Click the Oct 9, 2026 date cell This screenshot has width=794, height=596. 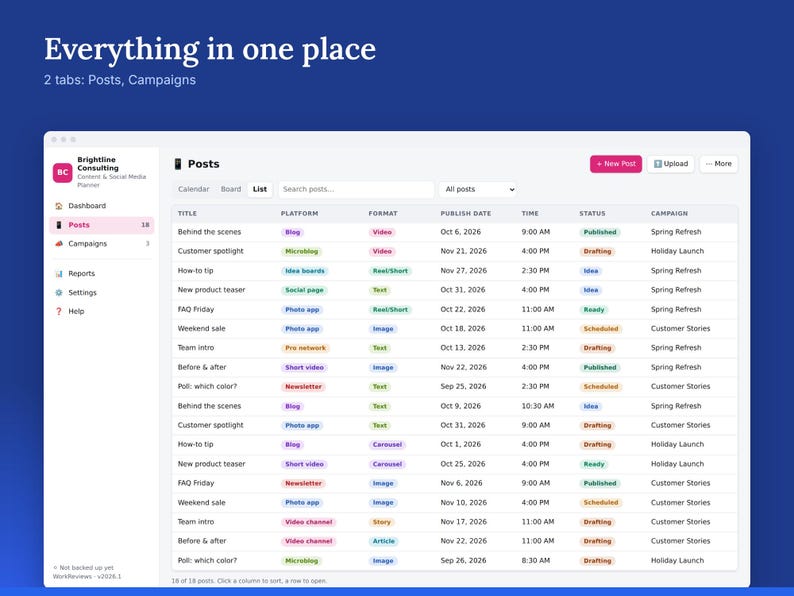460,406
